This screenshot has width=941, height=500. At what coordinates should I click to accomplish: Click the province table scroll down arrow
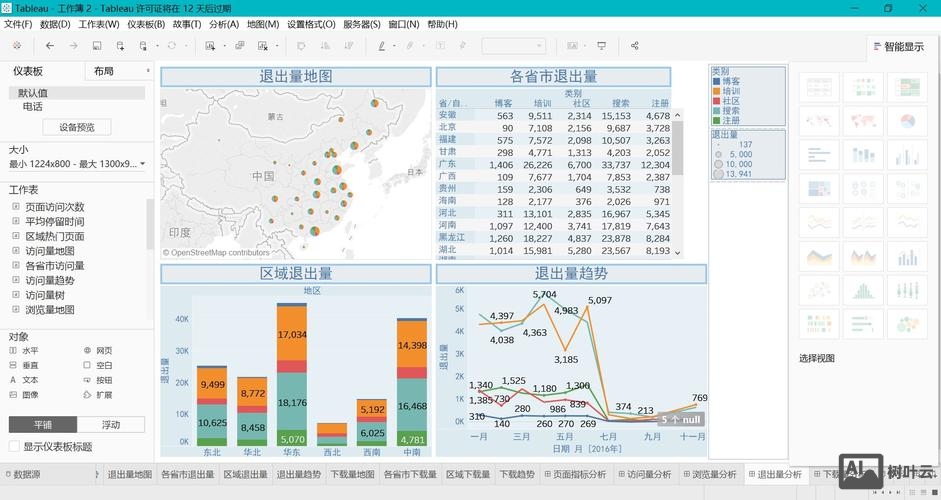coord(678,253)
